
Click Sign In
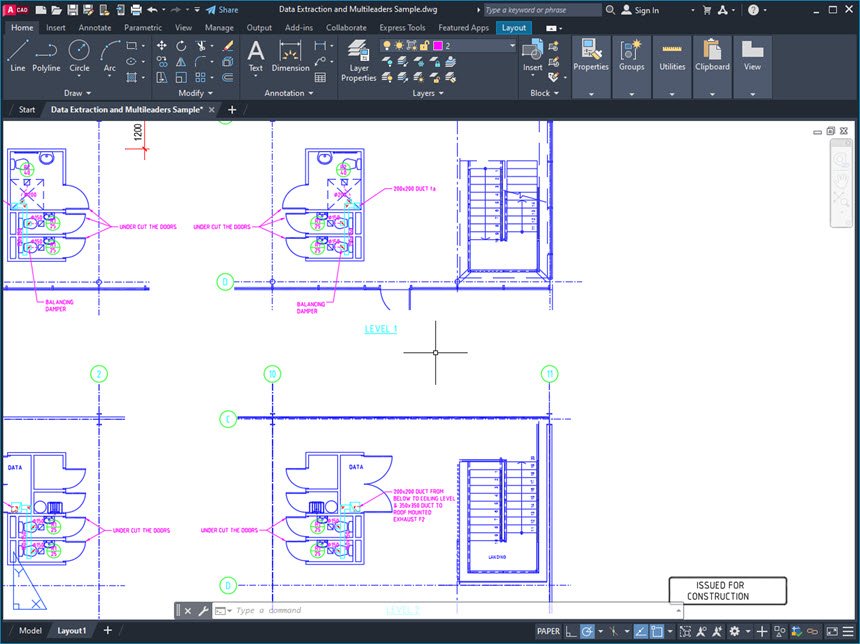coord(641,10)
